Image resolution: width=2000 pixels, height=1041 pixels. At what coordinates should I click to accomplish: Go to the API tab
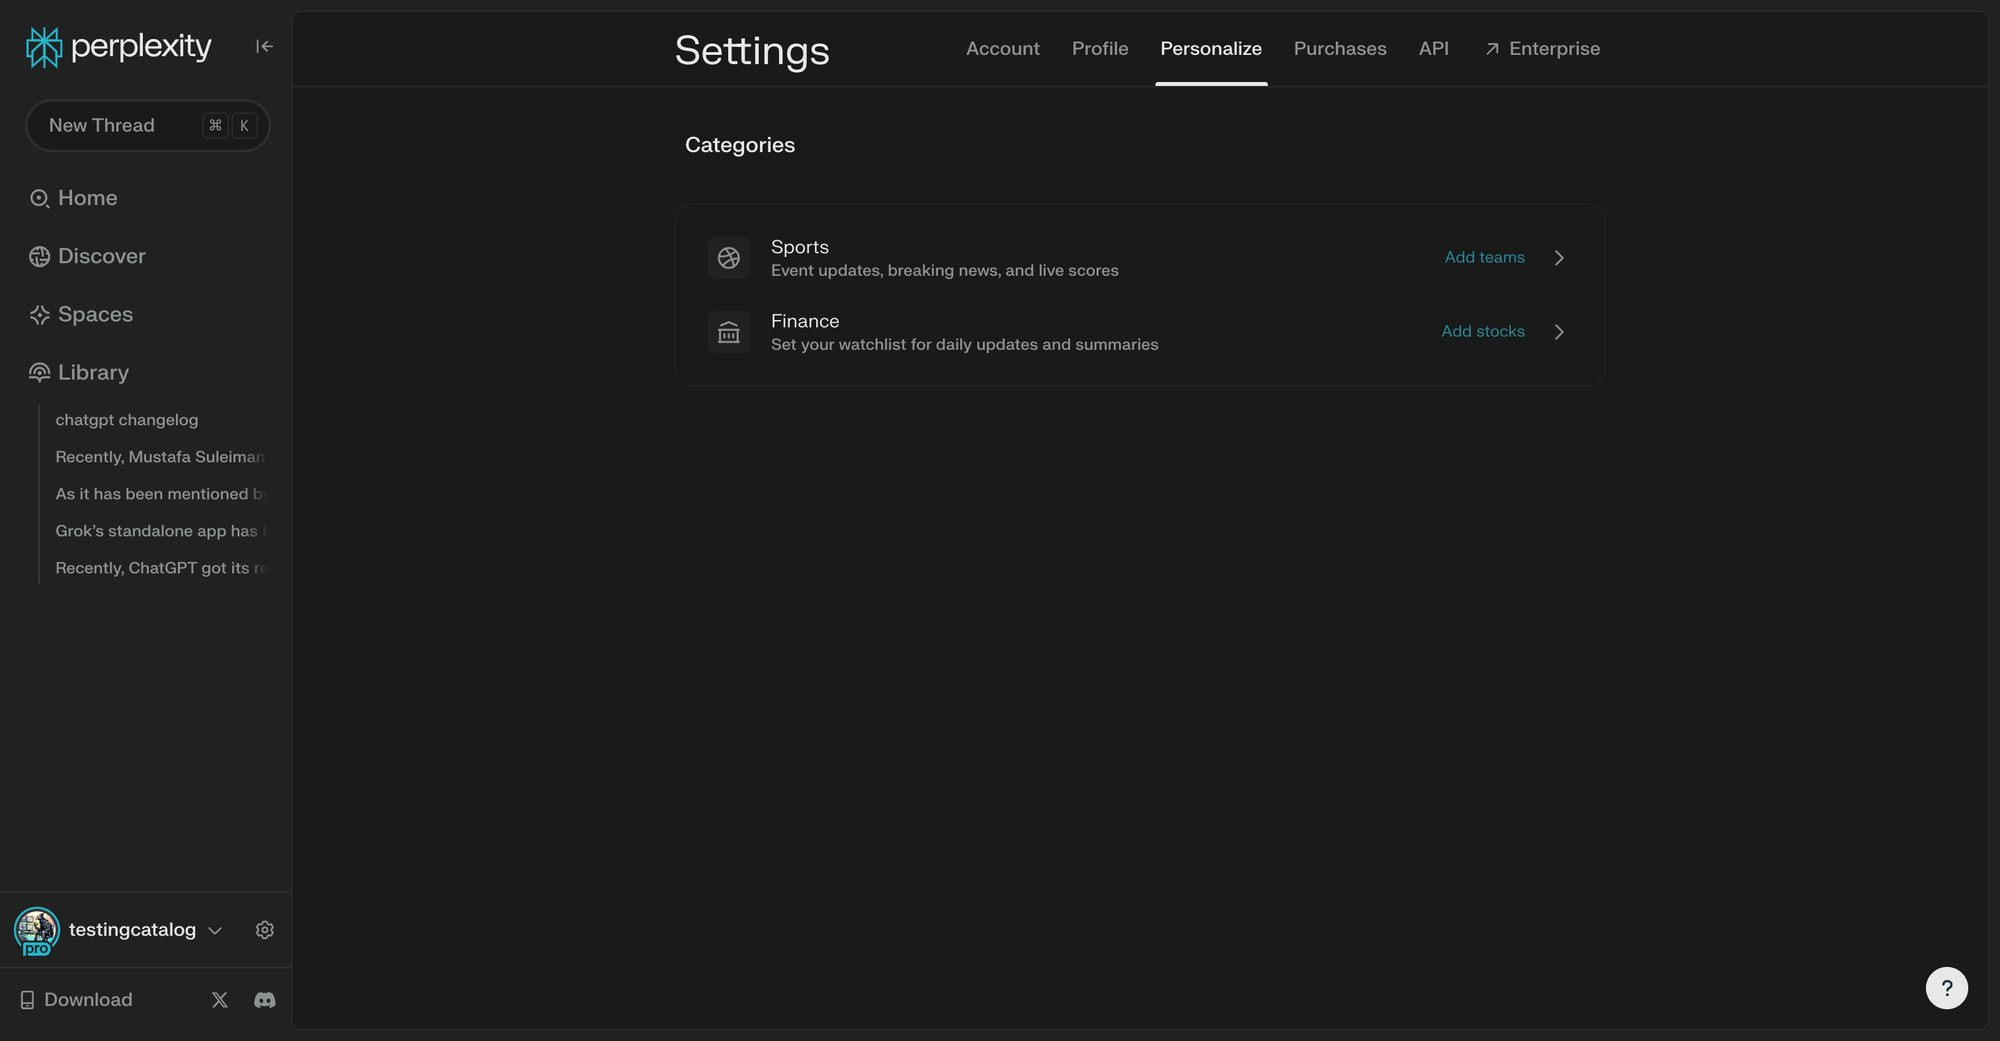(1434, 48)
